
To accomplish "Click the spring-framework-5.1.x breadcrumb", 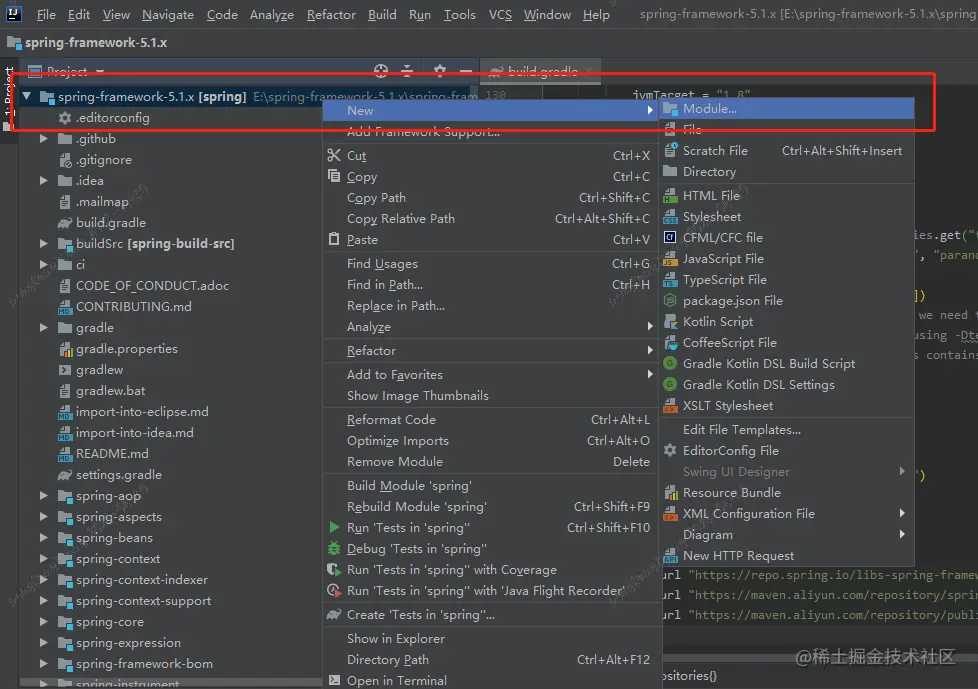I will pos(95,42).
